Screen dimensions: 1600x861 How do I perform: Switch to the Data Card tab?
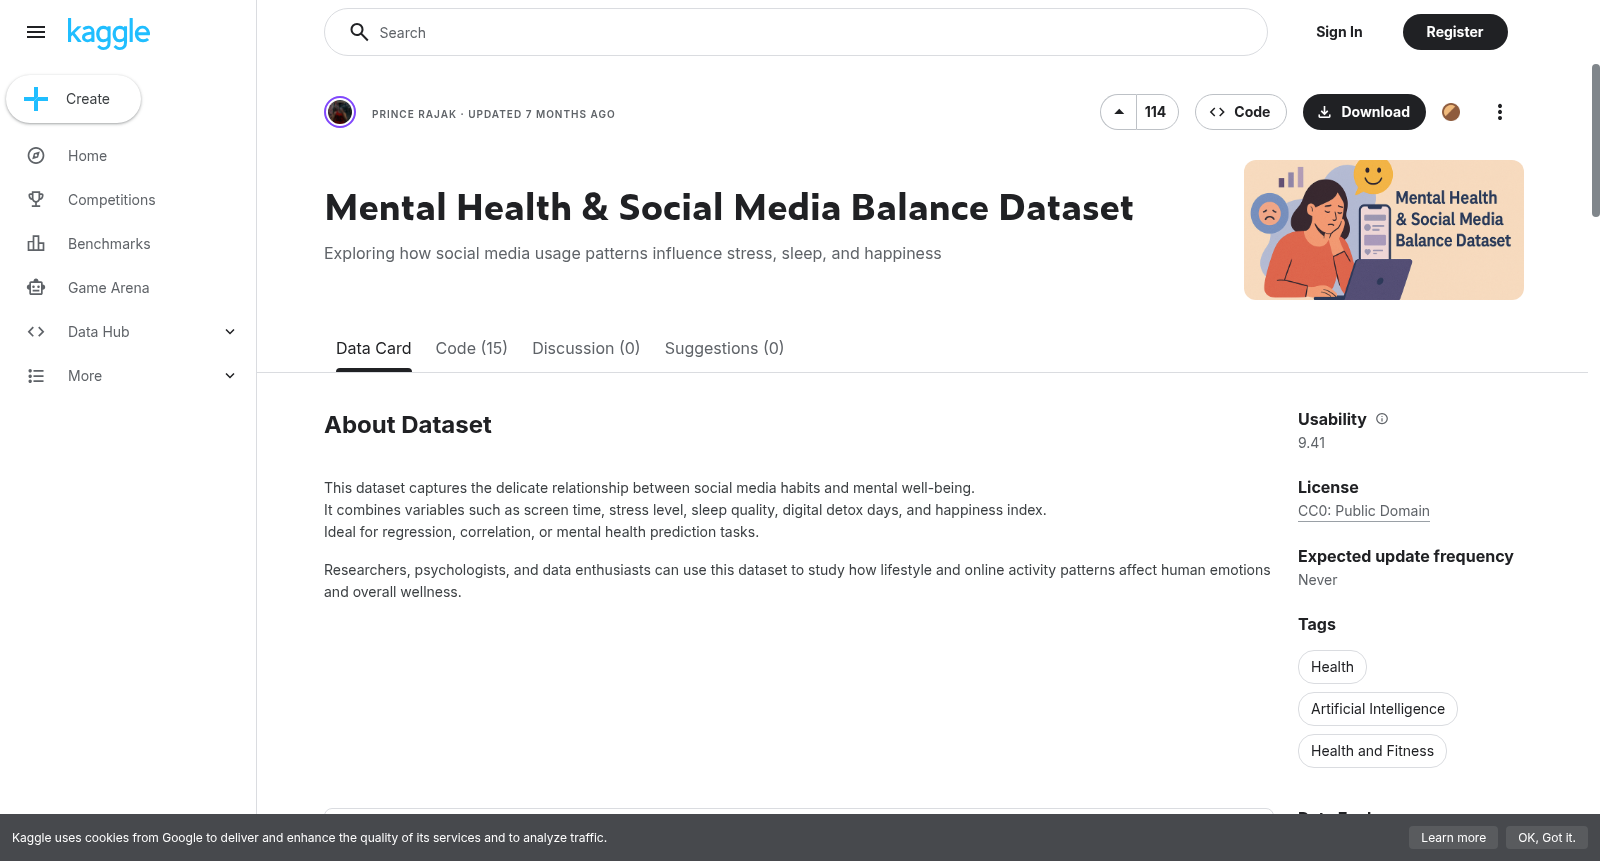click(x=373, y=348)
